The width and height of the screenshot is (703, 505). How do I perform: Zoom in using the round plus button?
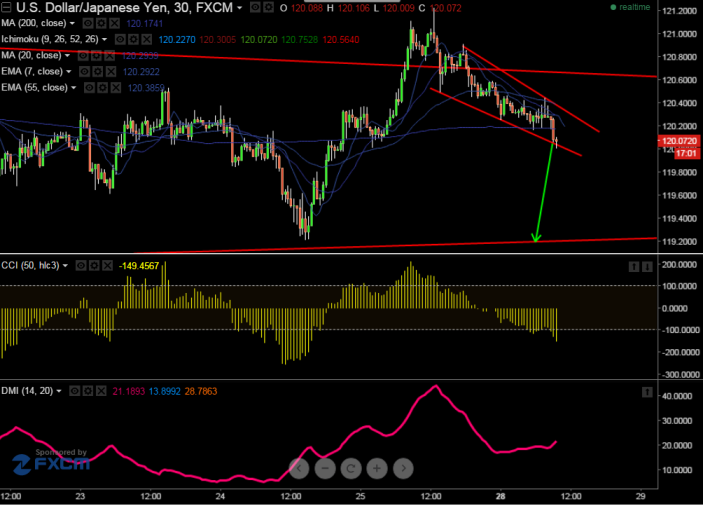click(x=377, y=469)
